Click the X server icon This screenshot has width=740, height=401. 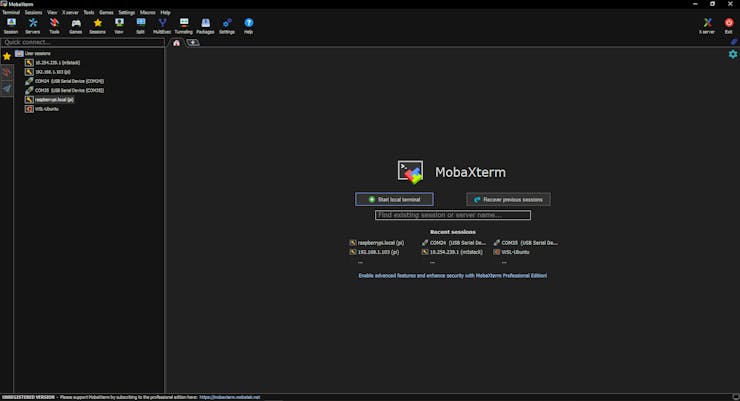tap(707, 25)
